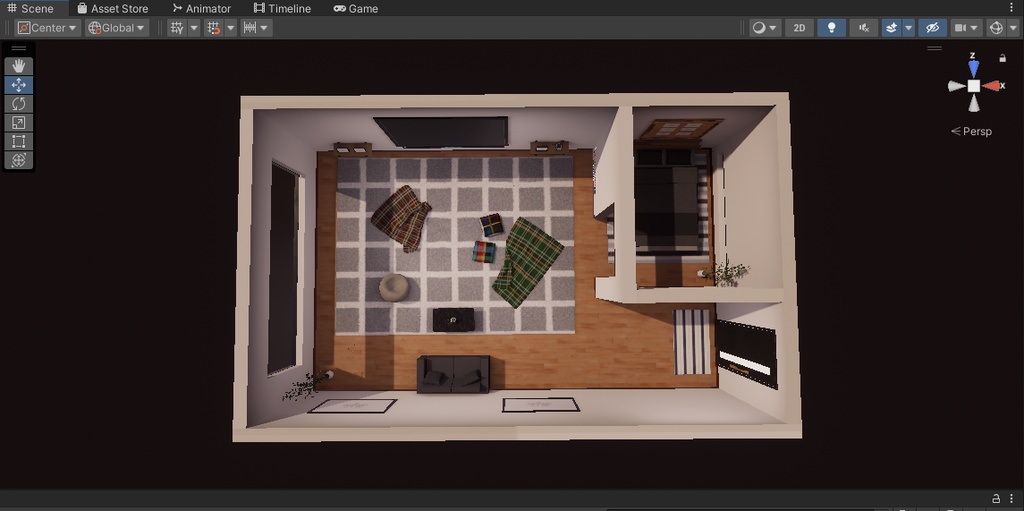Open the Asset Store tab
Screen dimensions: 1024x511
(112, 8)
